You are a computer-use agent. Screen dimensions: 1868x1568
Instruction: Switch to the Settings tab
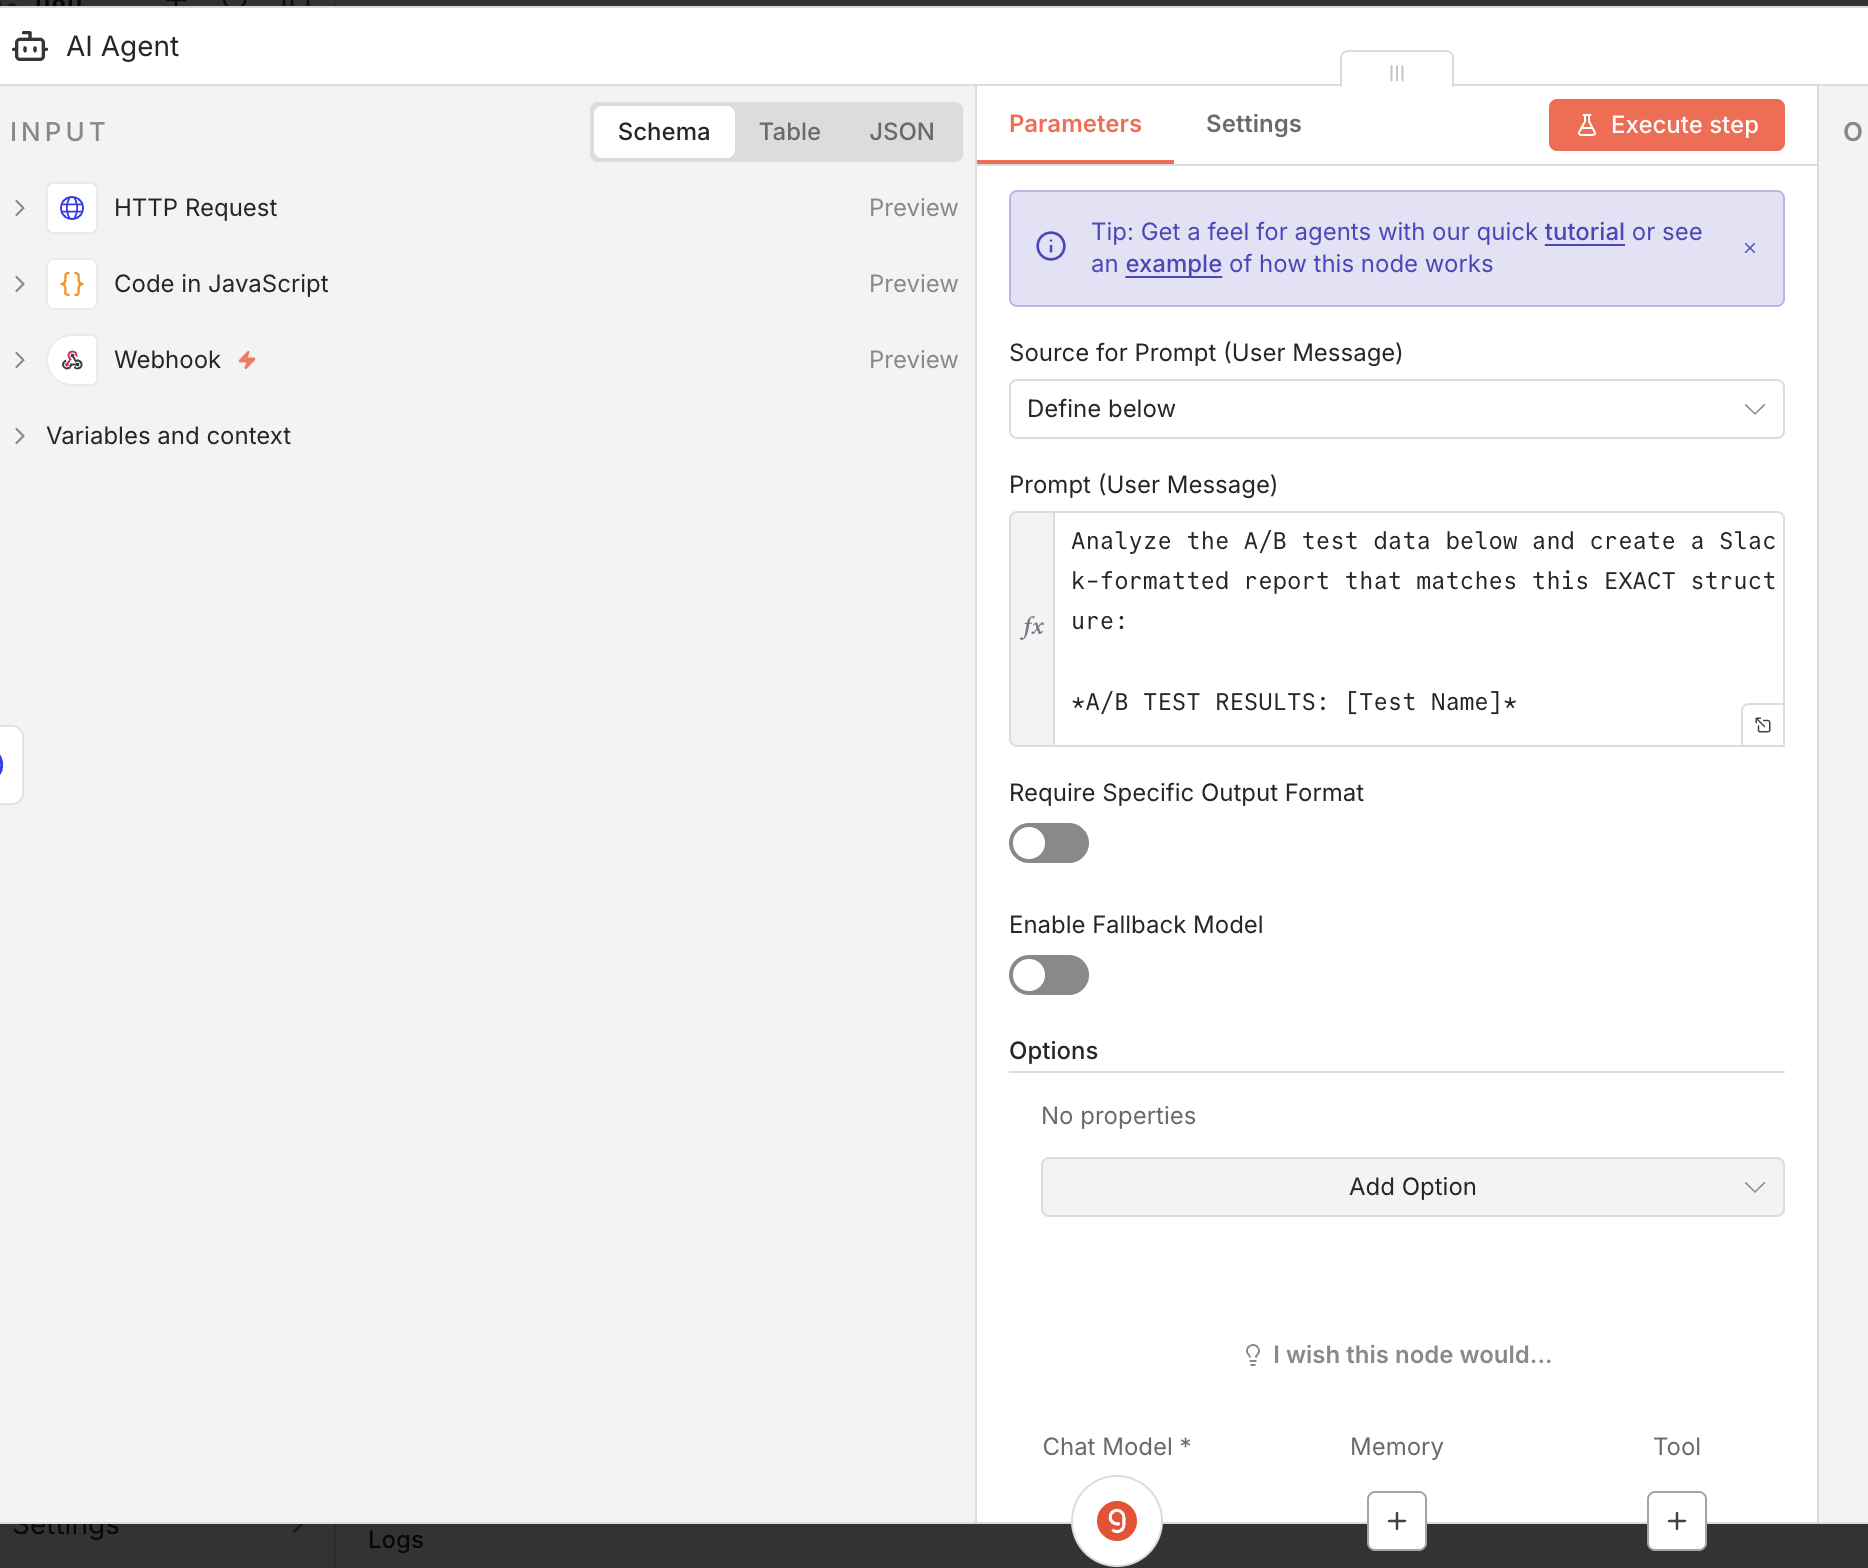1253,124
